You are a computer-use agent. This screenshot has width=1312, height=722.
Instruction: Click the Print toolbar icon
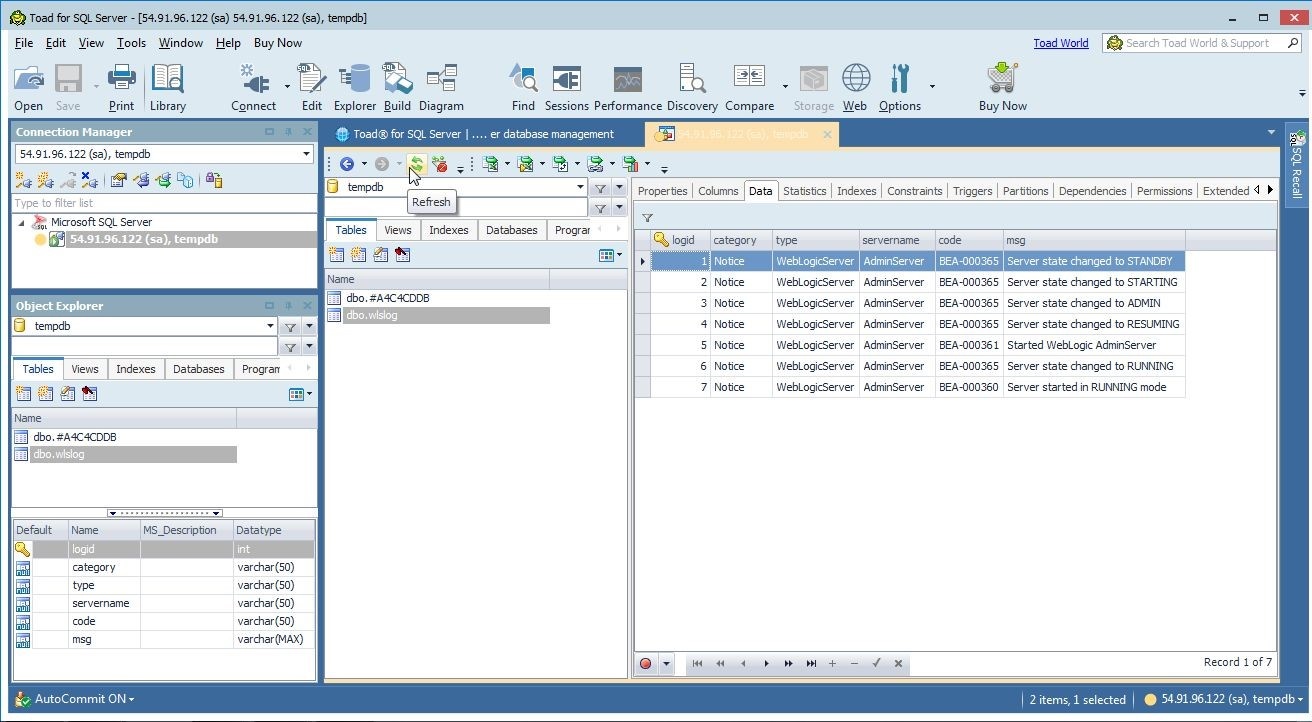point(121,88)
